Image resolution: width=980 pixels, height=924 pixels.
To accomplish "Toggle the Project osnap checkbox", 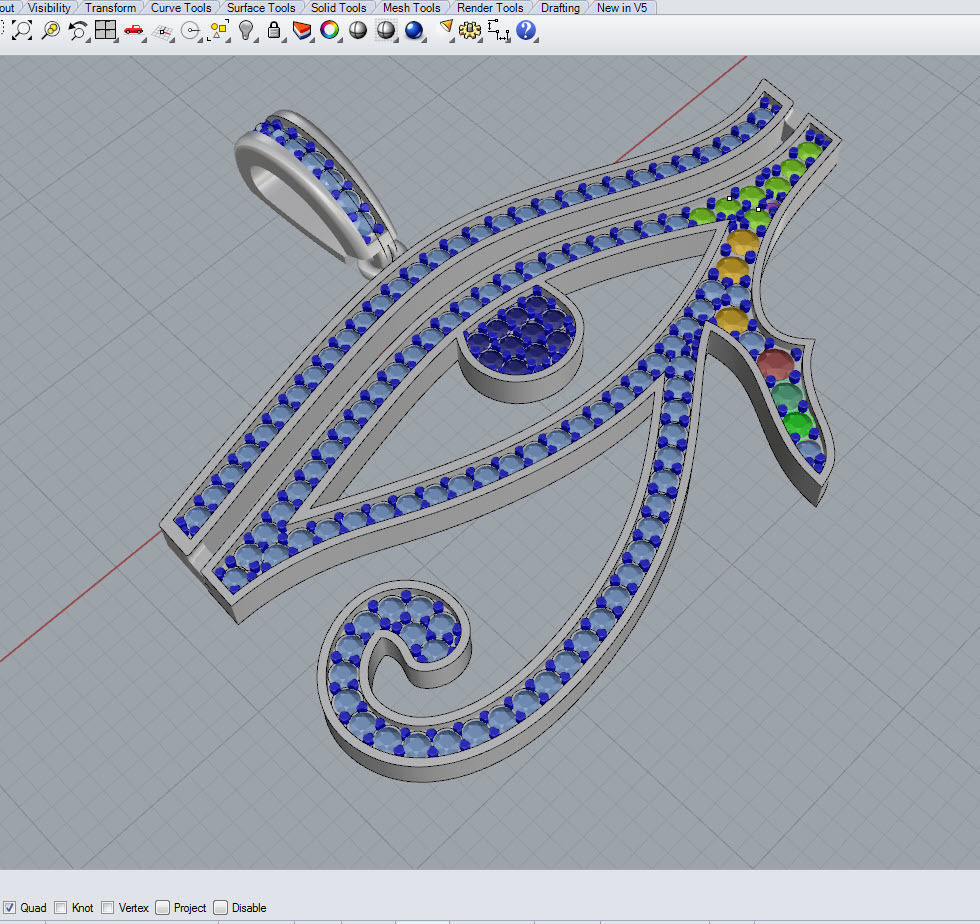I will pyautogui.click(x=162, y=907).
